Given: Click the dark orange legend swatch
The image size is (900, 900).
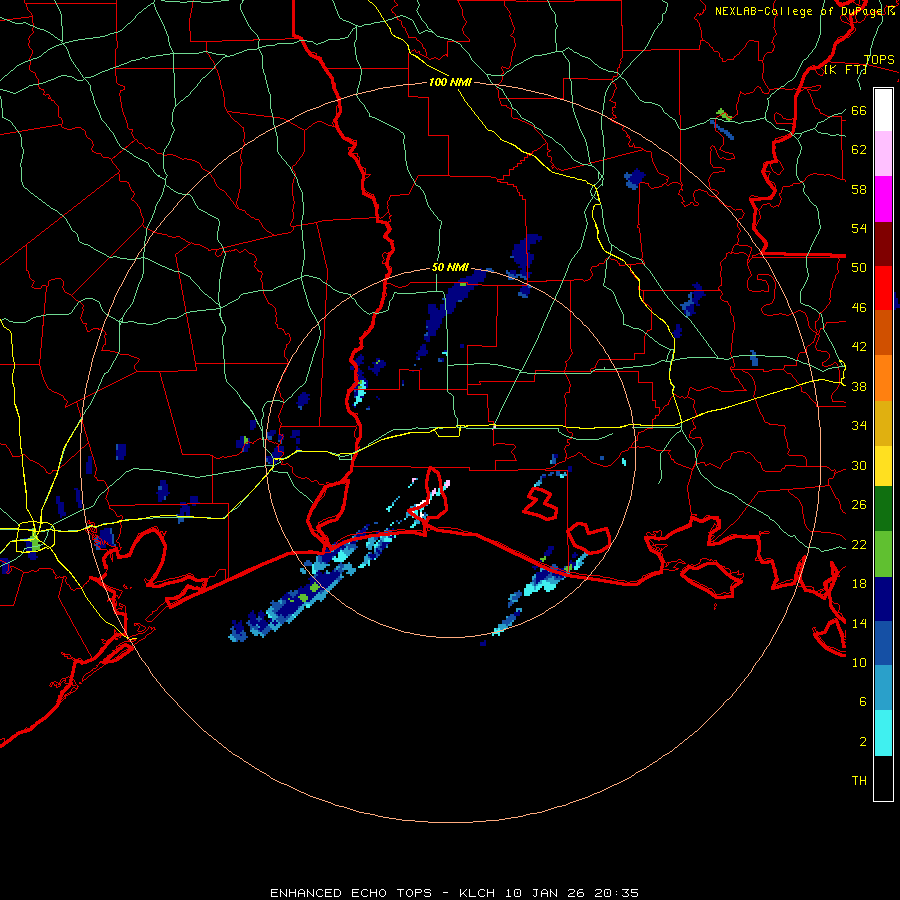Looking at the screenshot, I should pos(883,332).
